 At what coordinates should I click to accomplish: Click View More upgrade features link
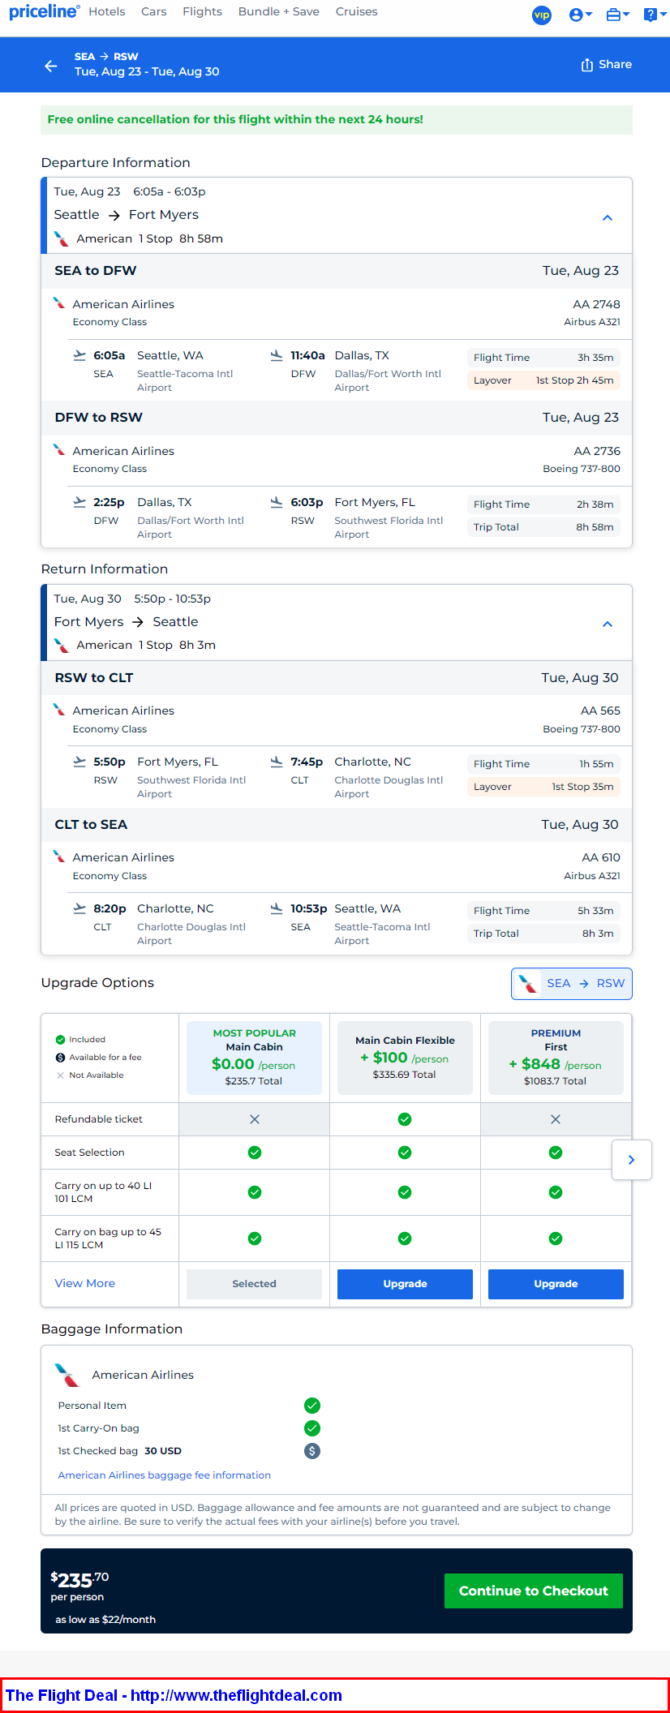coord(85,1284)
